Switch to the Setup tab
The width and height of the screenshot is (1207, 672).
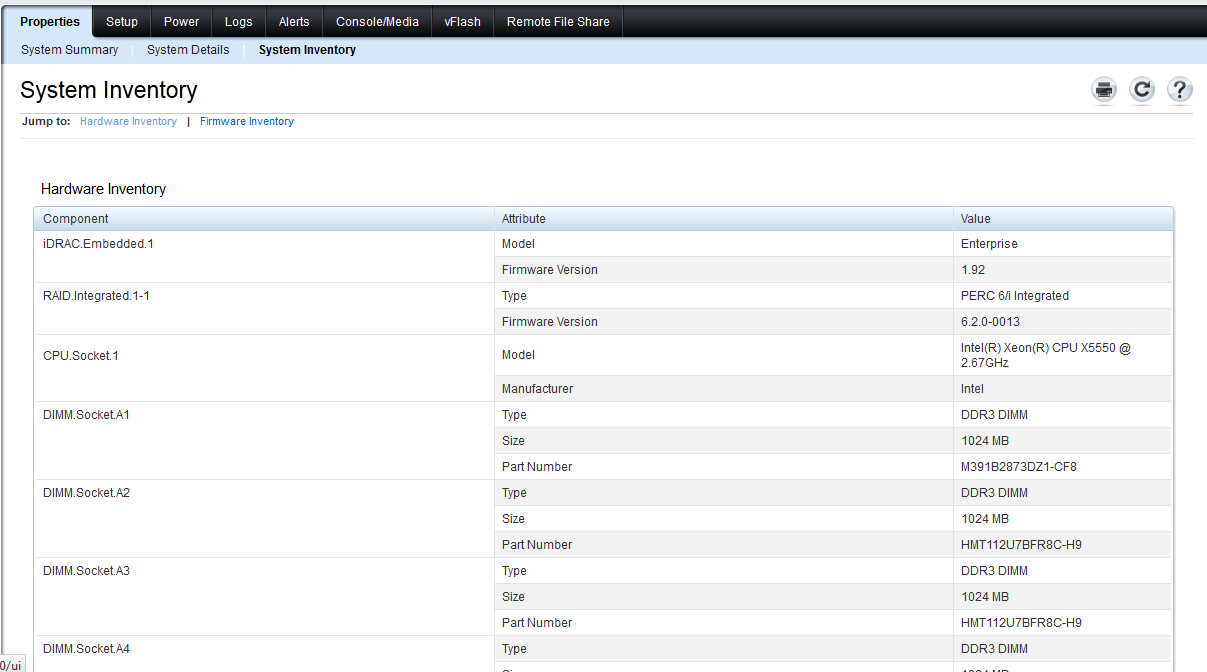[121, 21]
